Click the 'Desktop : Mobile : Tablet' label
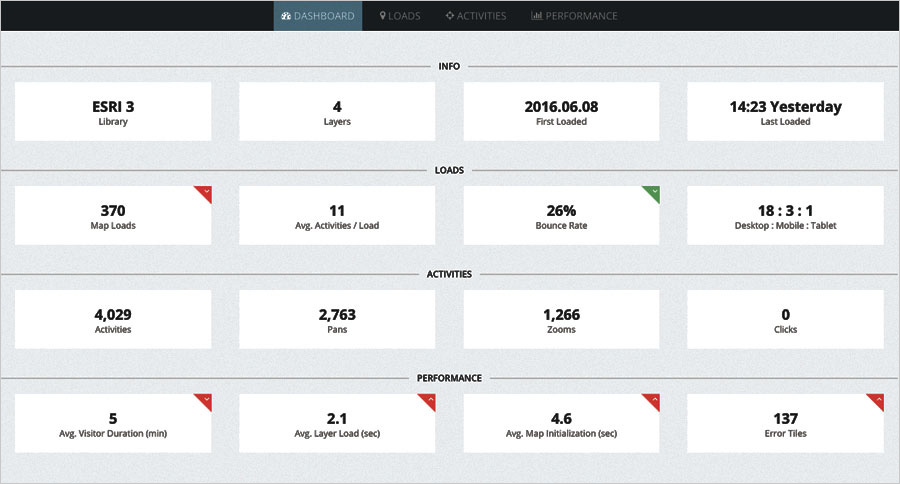 [x=785, y=226]
